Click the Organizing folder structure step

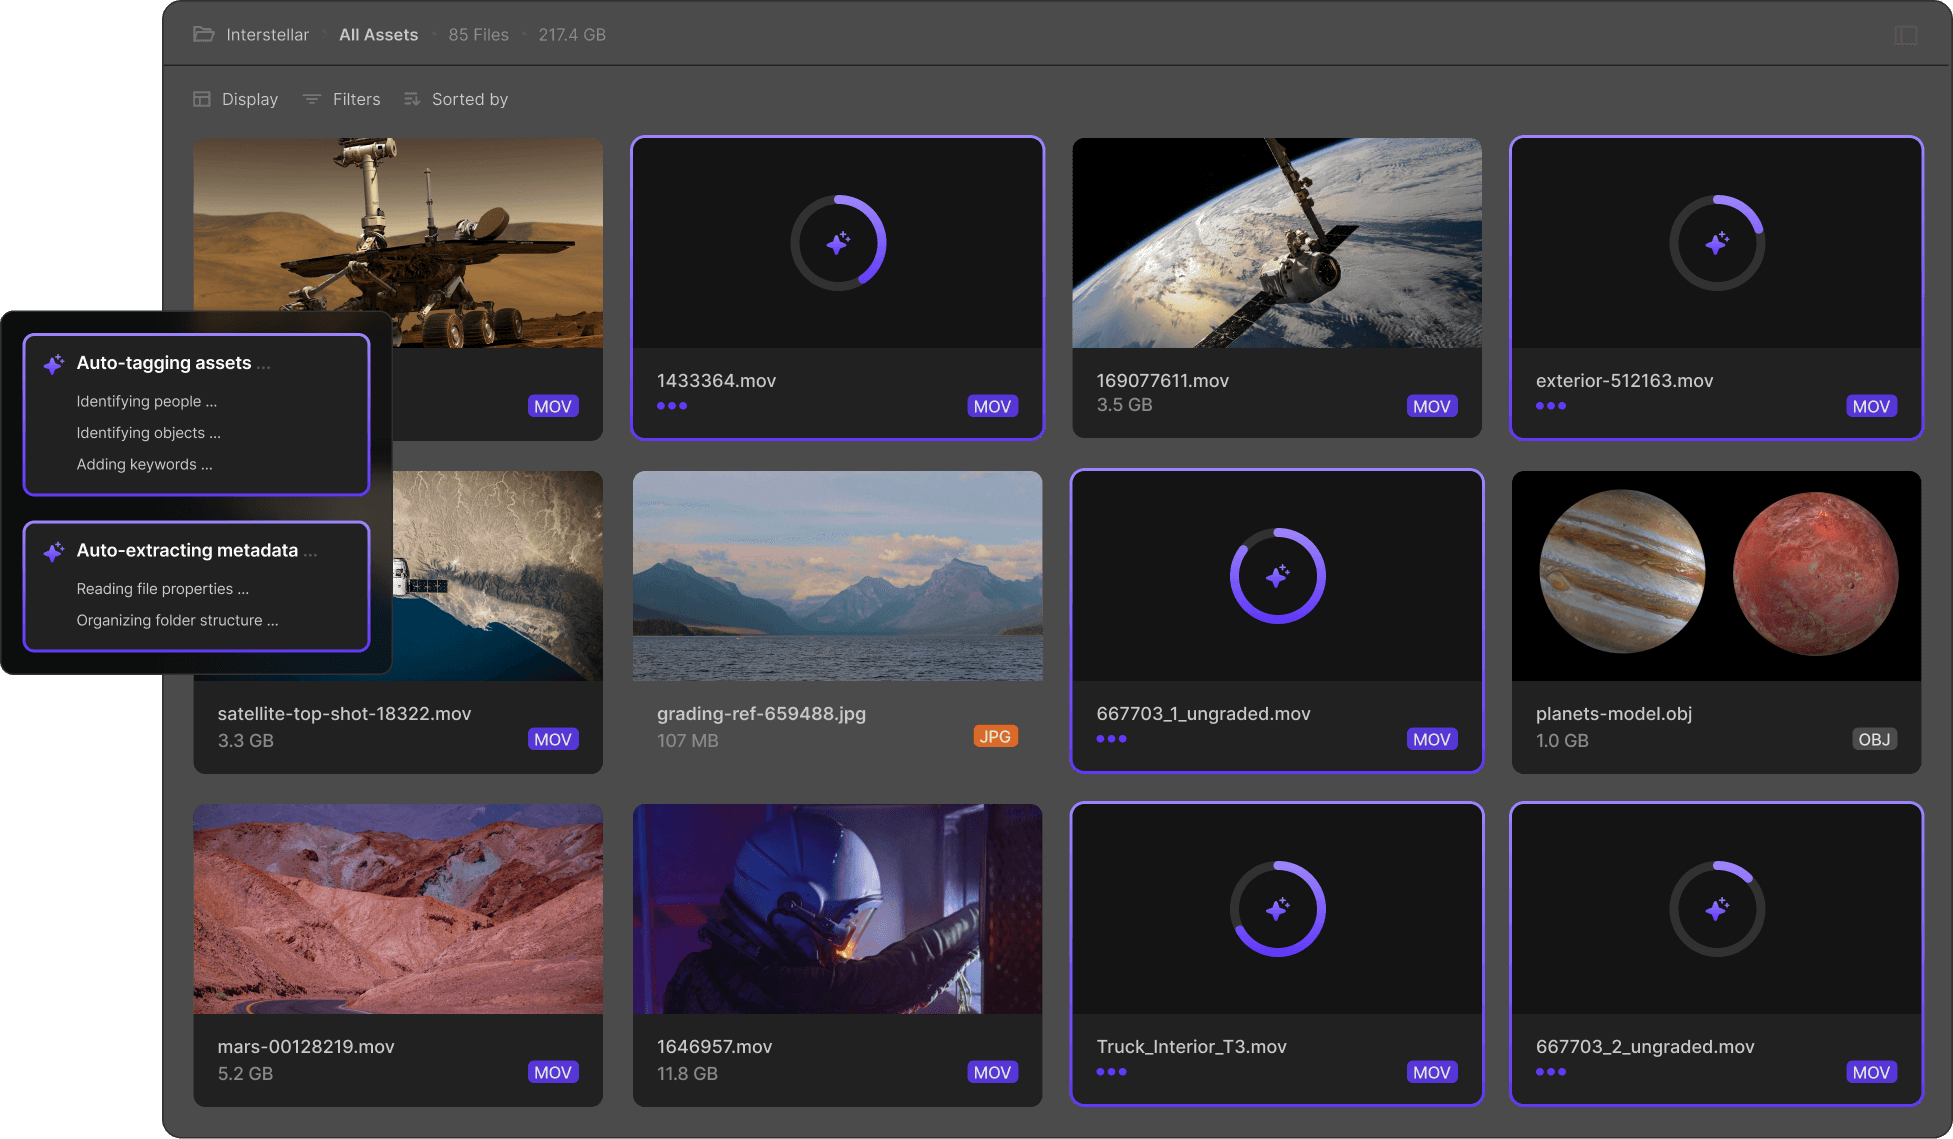[177, 620]
